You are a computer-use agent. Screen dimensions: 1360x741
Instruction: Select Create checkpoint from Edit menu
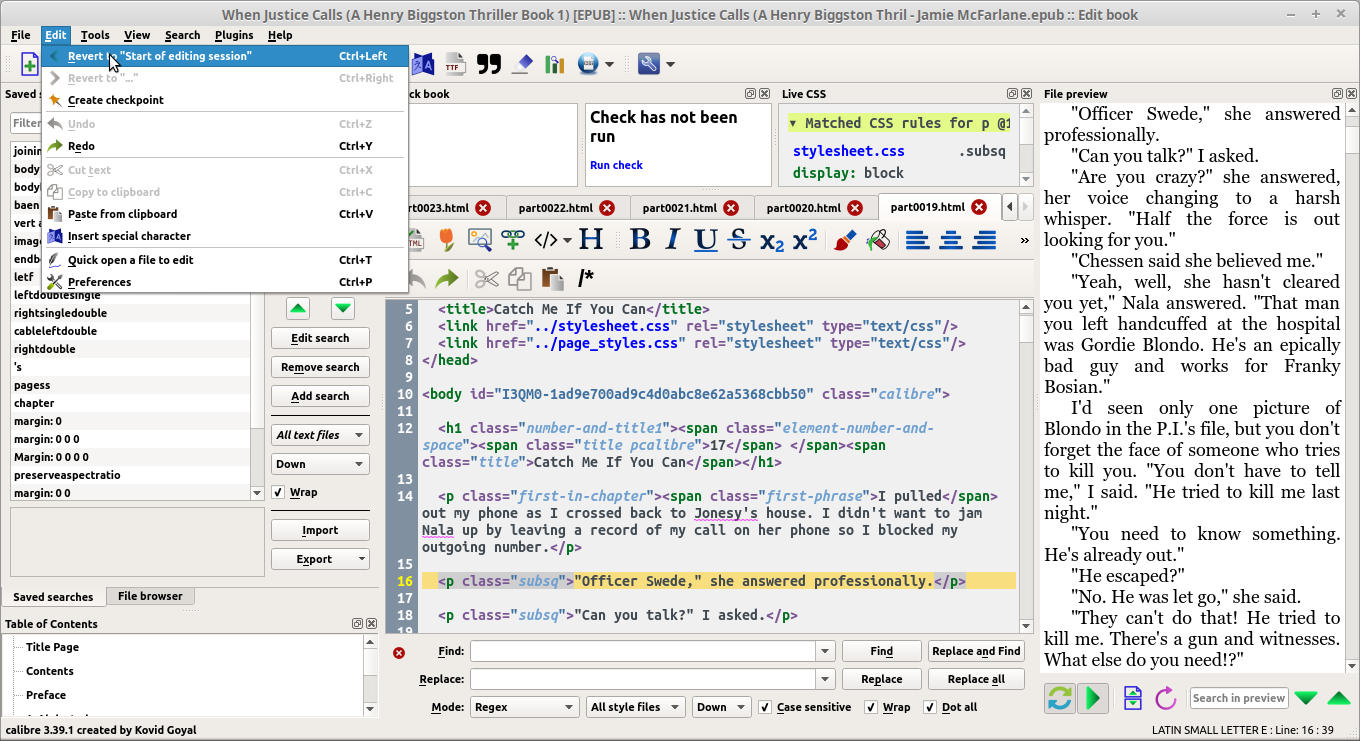click(225, 100)
